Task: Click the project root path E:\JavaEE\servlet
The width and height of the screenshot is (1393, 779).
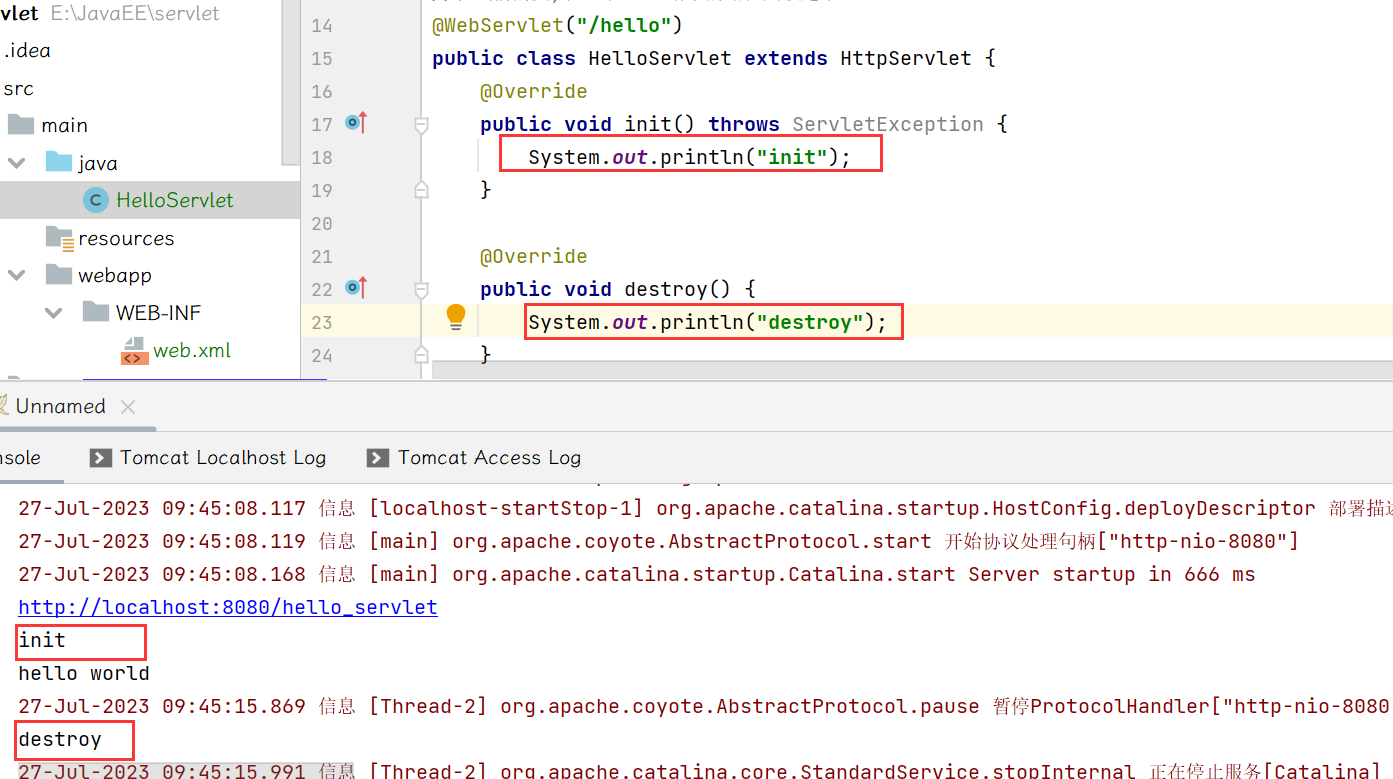Action: 135,14
